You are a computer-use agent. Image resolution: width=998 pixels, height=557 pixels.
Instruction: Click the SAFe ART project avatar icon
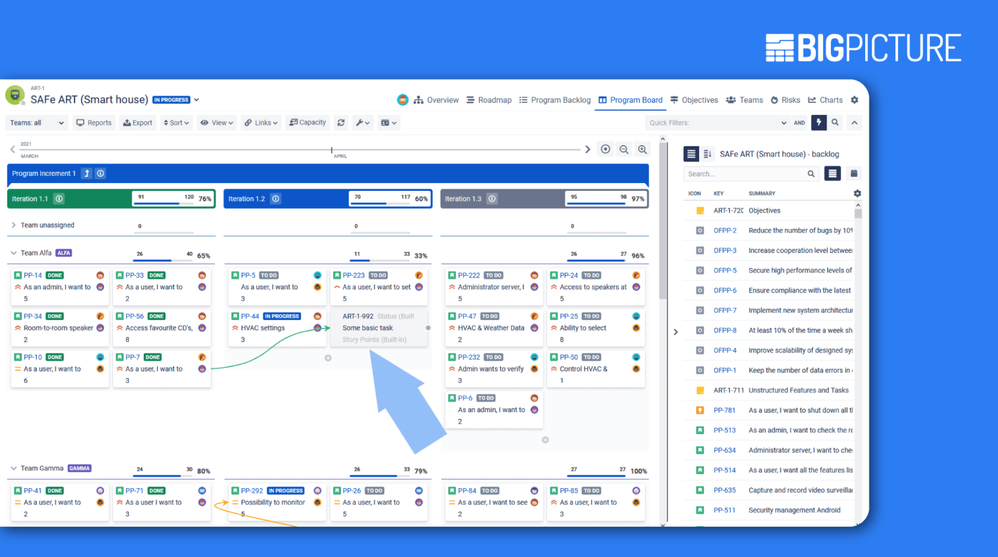[x=15, y=95]
